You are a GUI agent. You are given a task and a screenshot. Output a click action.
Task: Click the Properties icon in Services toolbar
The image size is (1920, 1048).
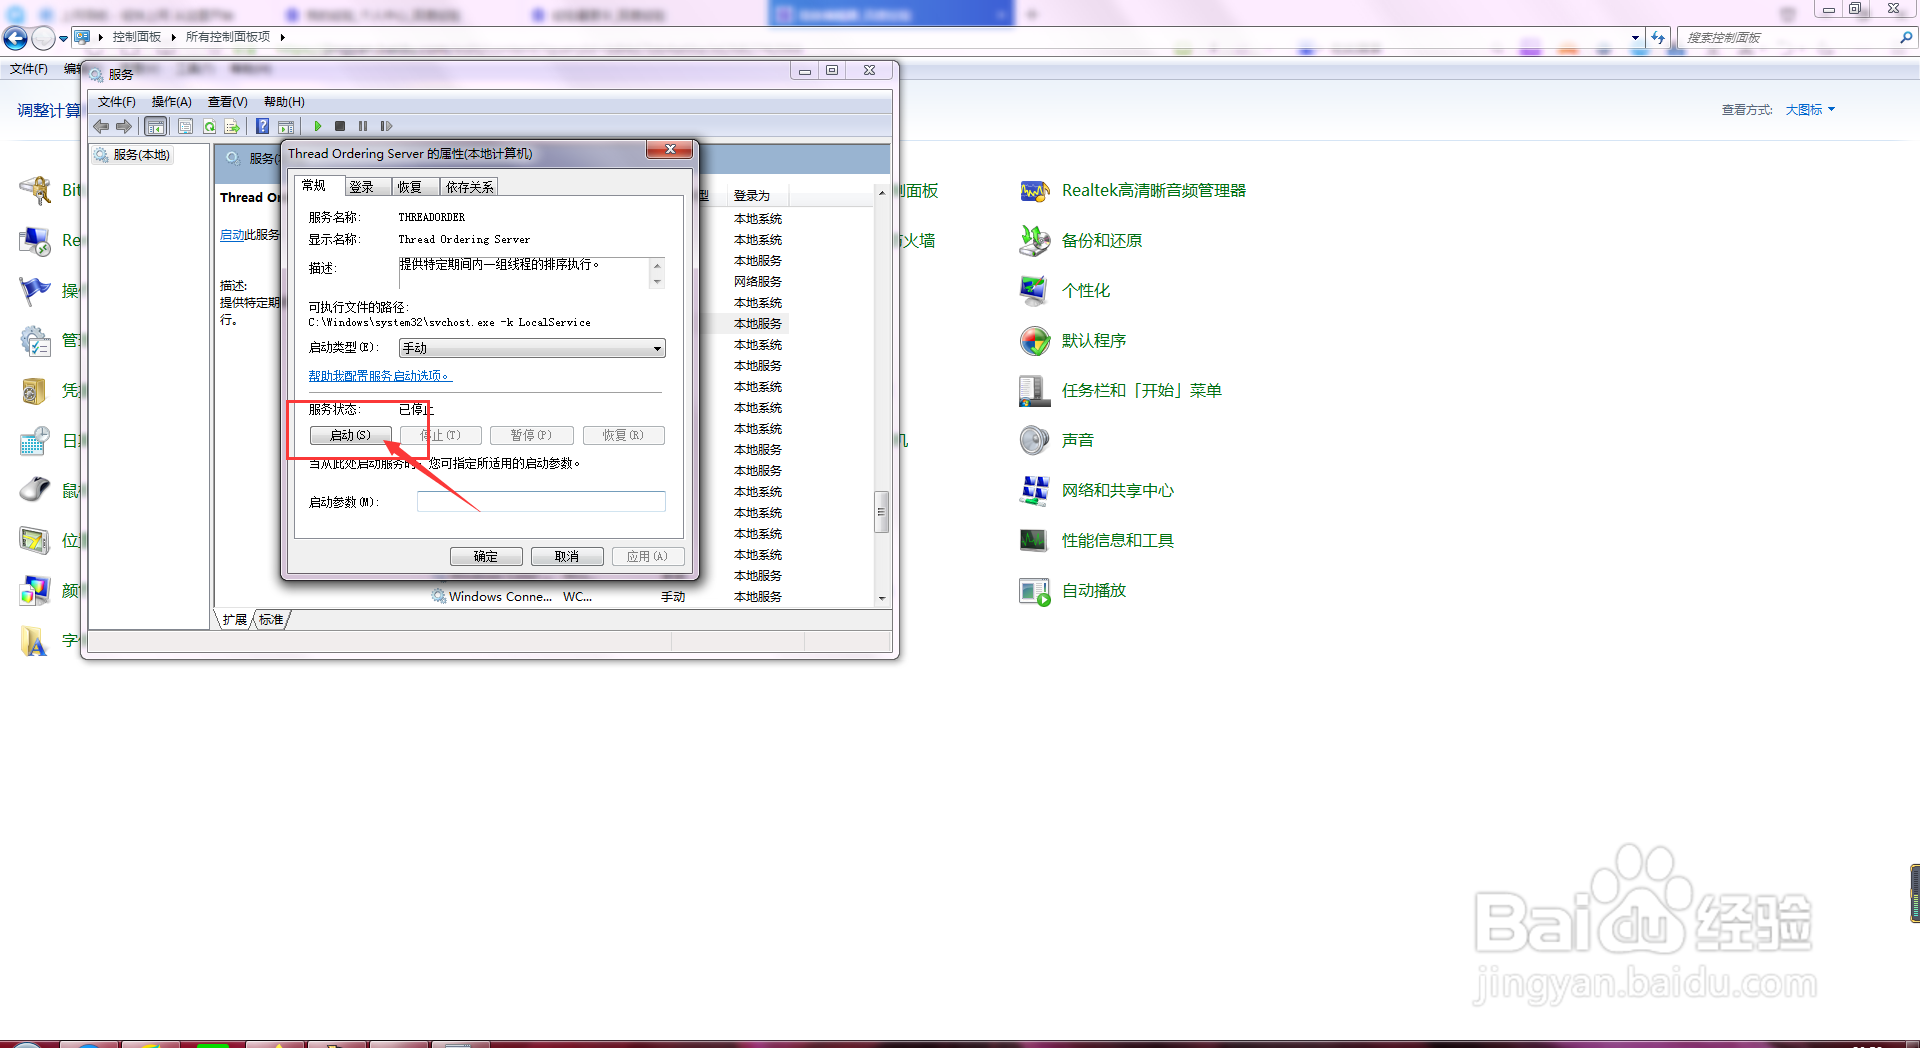185,126
